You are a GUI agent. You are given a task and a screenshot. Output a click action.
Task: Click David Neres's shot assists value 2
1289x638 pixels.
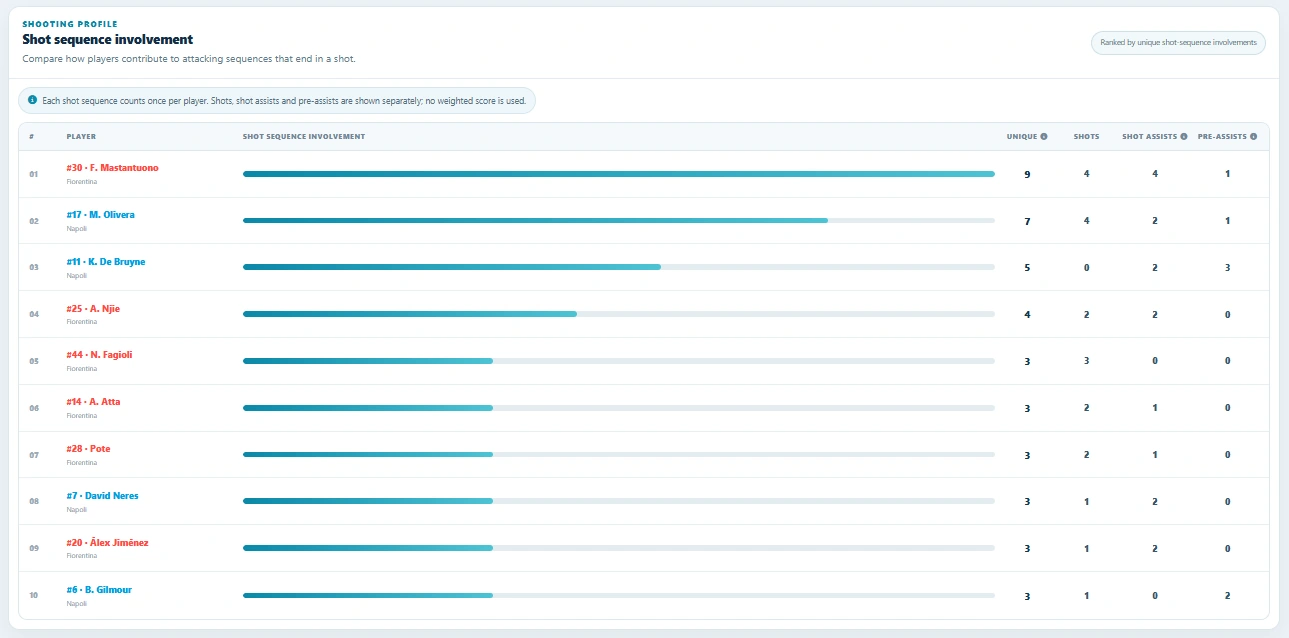coord(1155,502)
